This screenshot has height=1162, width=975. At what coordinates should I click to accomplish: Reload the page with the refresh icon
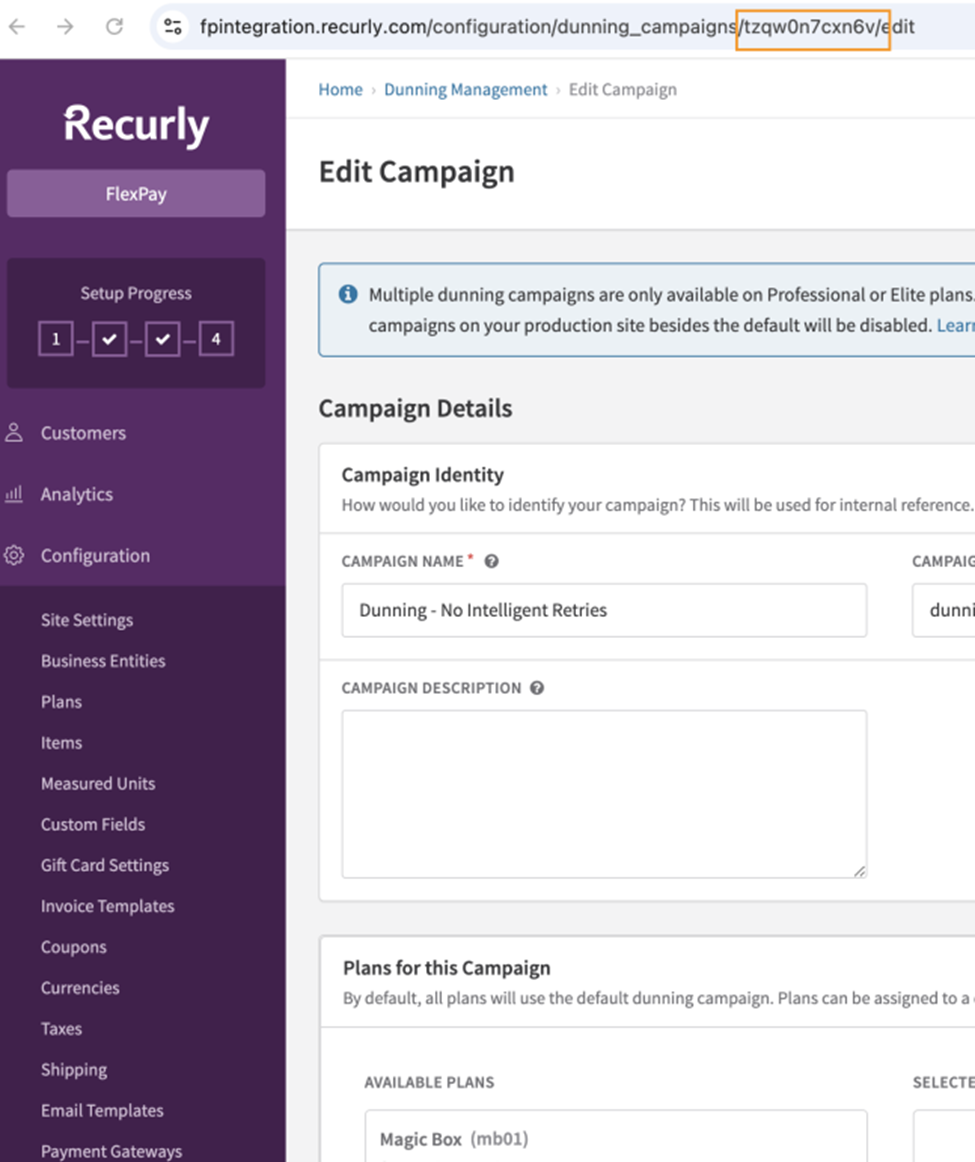click(114, 27)
